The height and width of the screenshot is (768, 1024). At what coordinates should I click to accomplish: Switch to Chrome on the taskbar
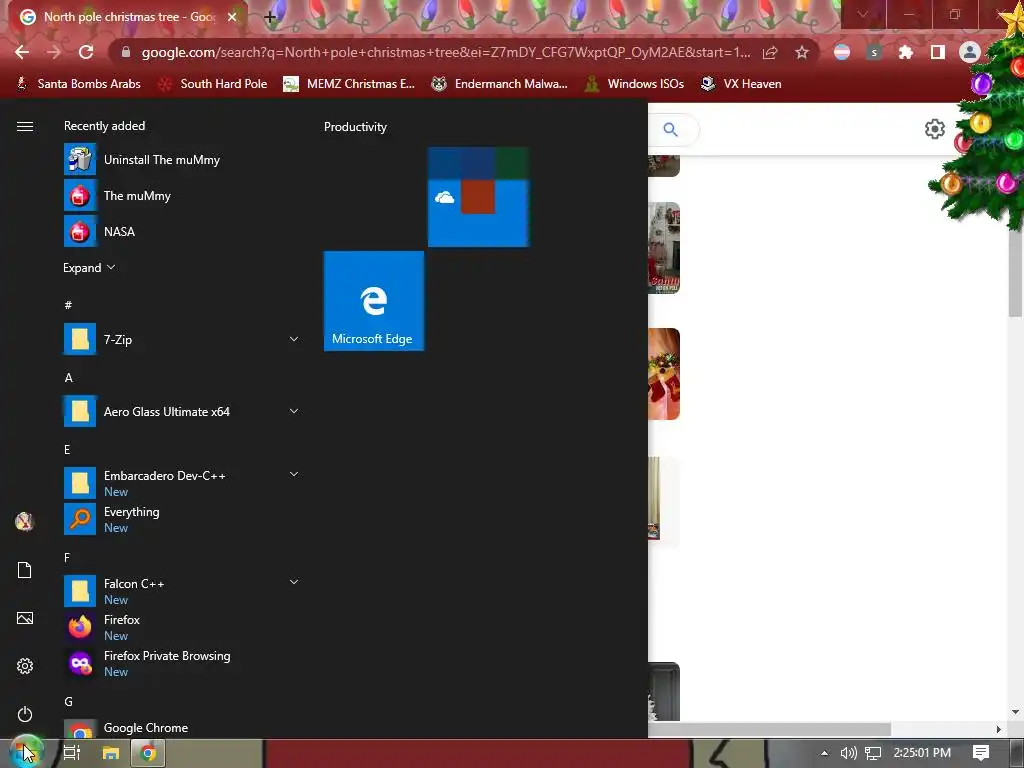point(148,753)
